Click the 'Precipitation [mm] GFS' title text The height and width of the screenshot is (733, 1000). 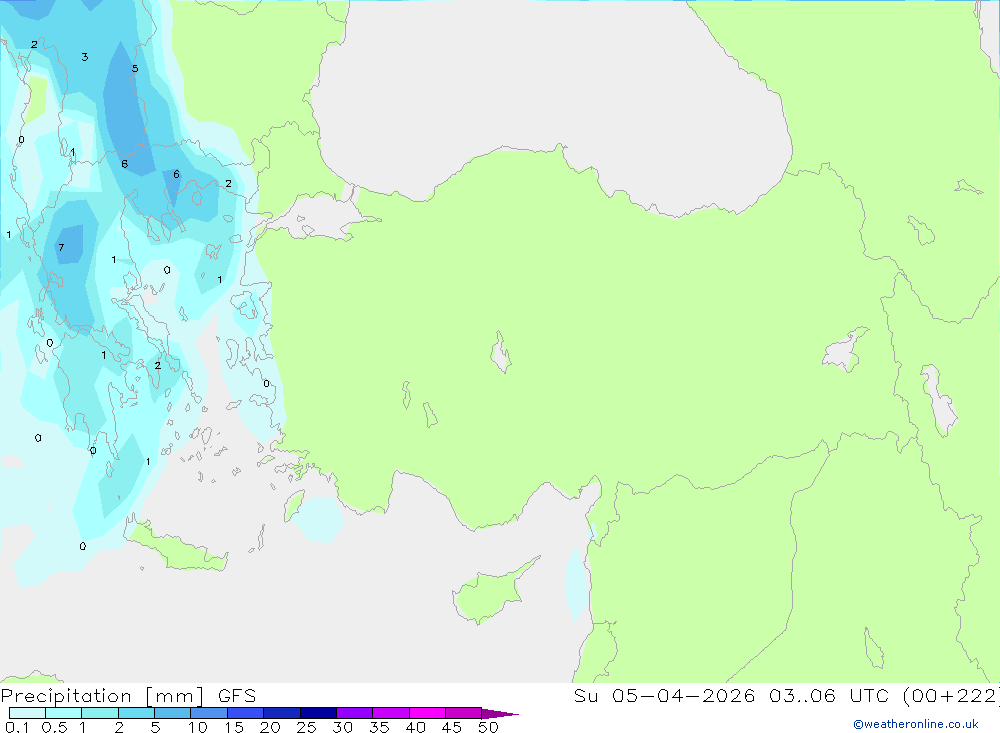point(128,696)
